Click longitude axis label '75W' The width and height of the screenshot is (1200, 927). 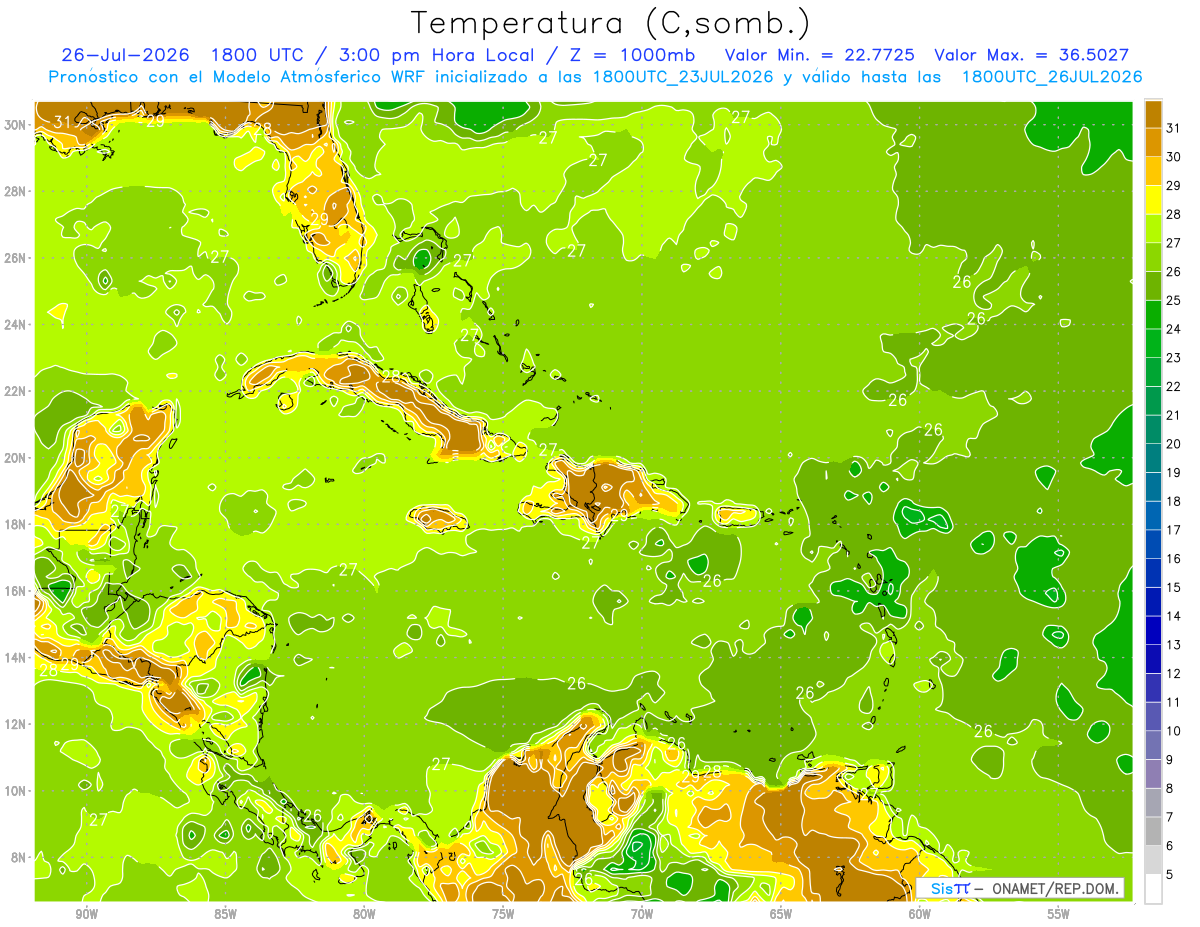tap(503, 914)
